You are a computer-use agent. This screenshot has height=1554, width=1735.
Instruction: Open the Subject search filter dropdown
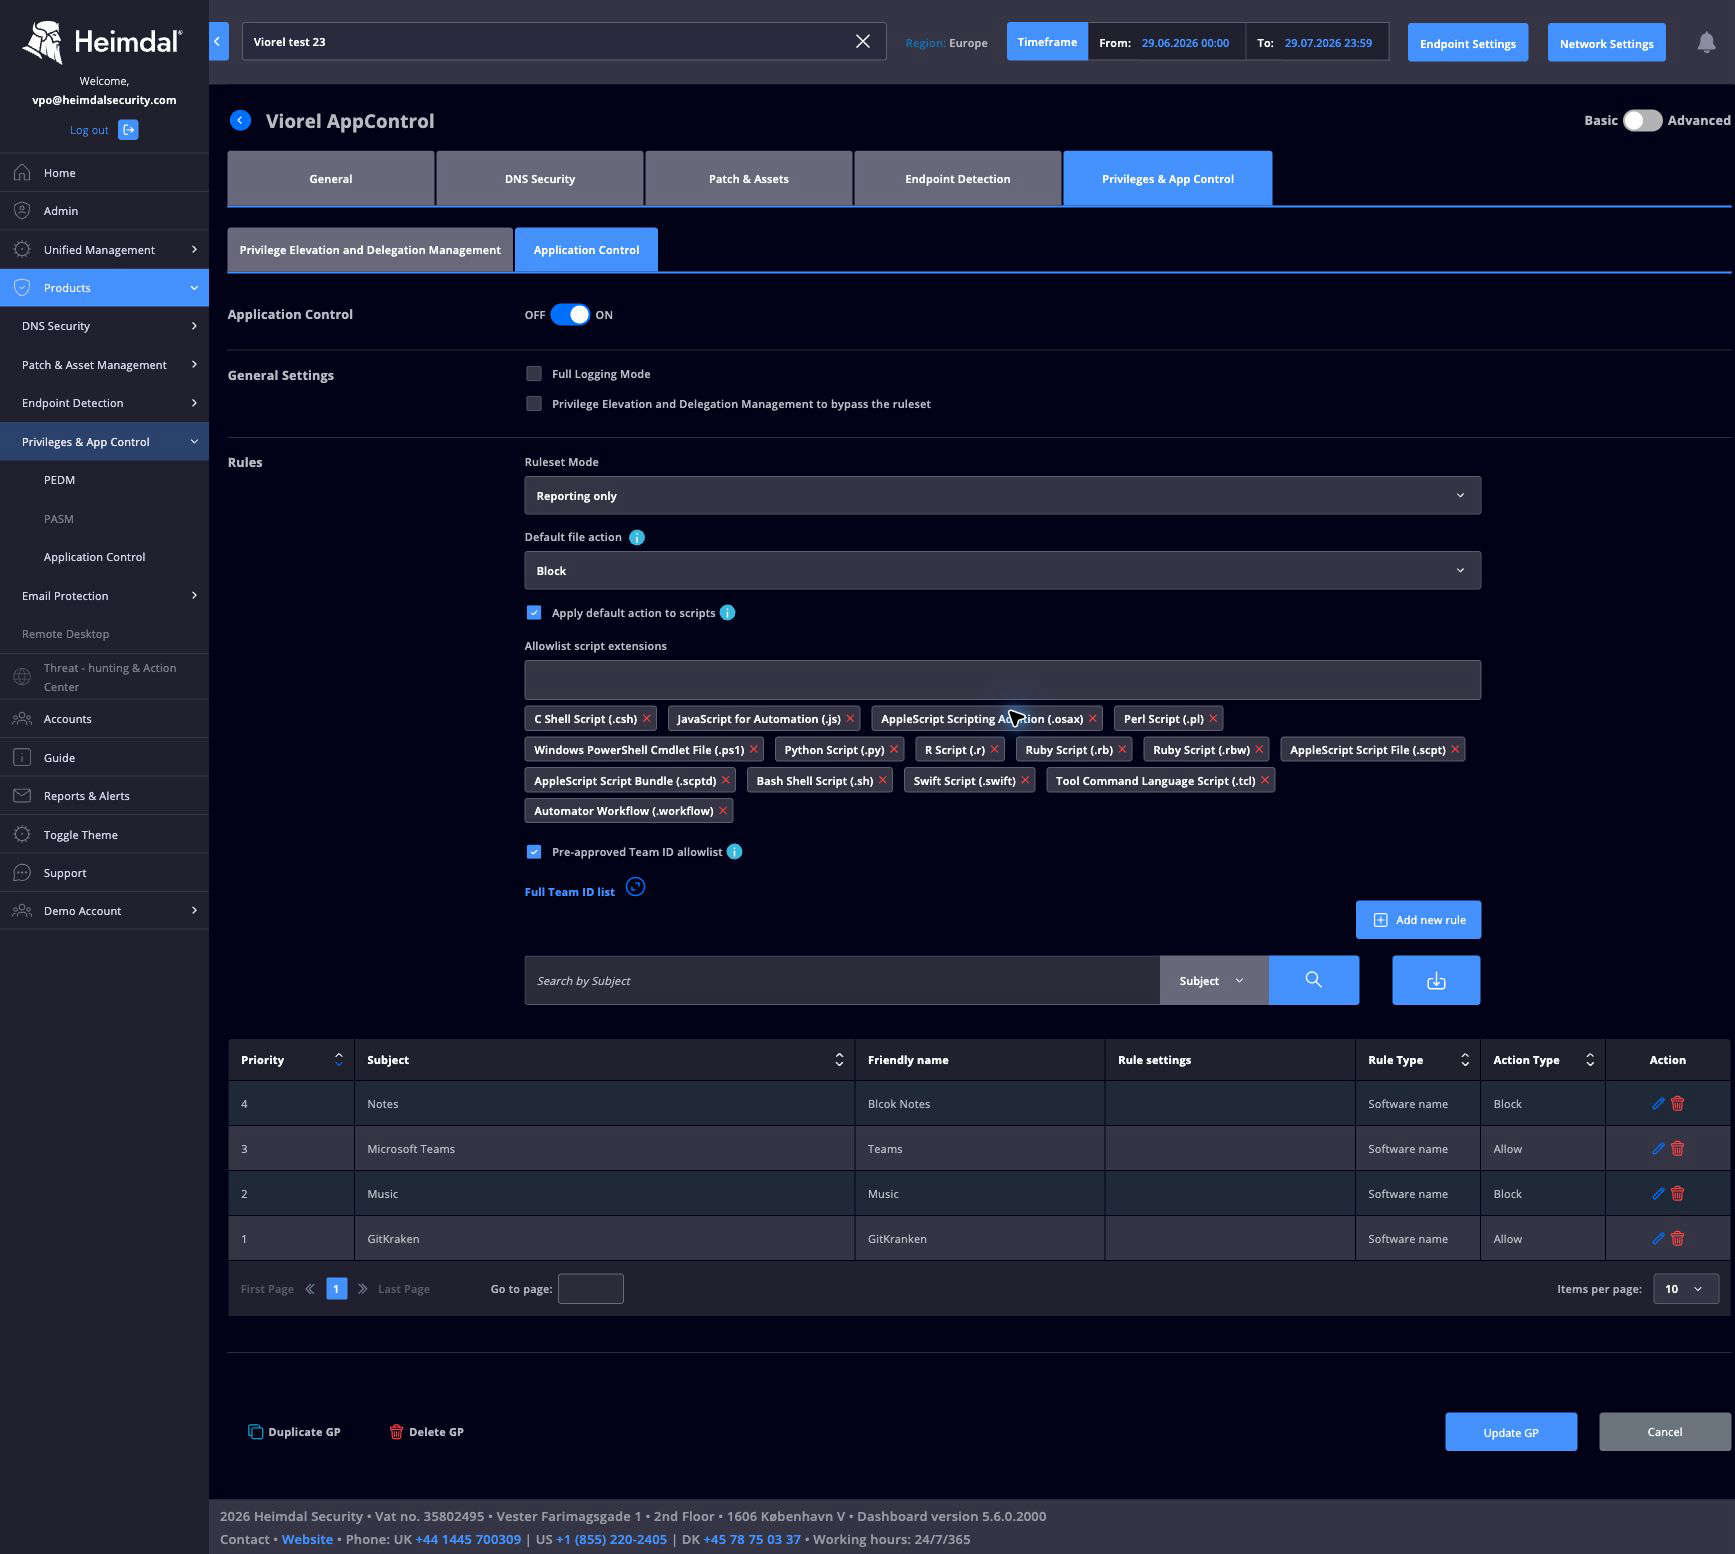[x=1213, y=981]
